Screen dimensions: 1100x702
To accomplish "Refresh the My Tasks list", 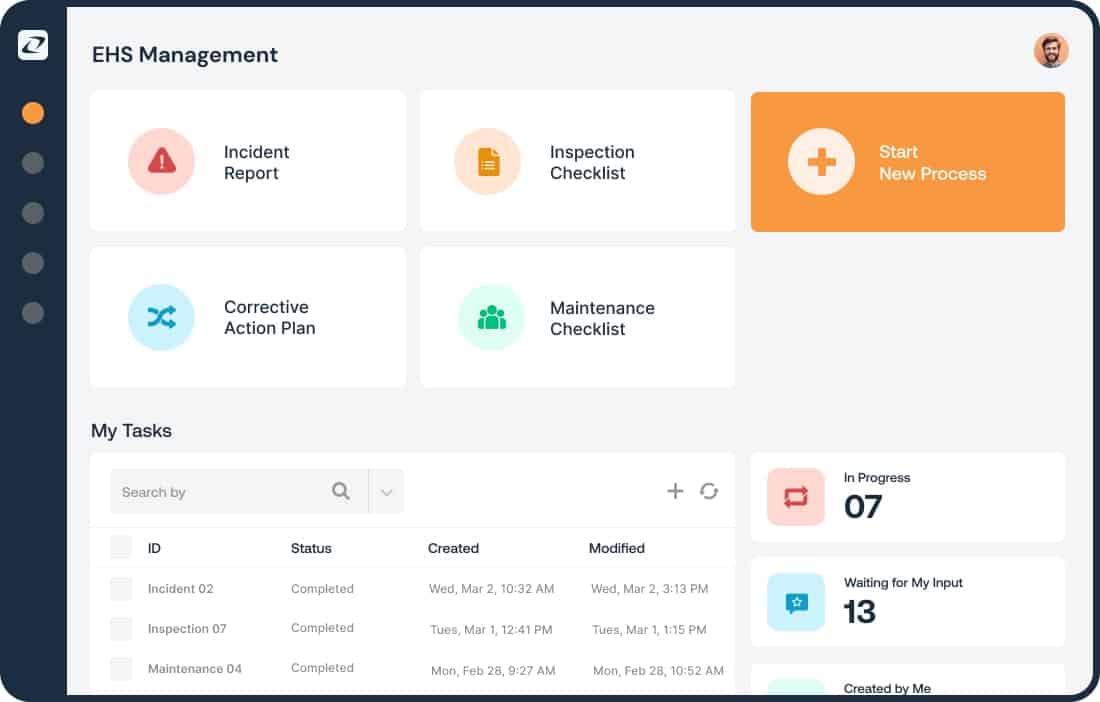I will [710, 491].
